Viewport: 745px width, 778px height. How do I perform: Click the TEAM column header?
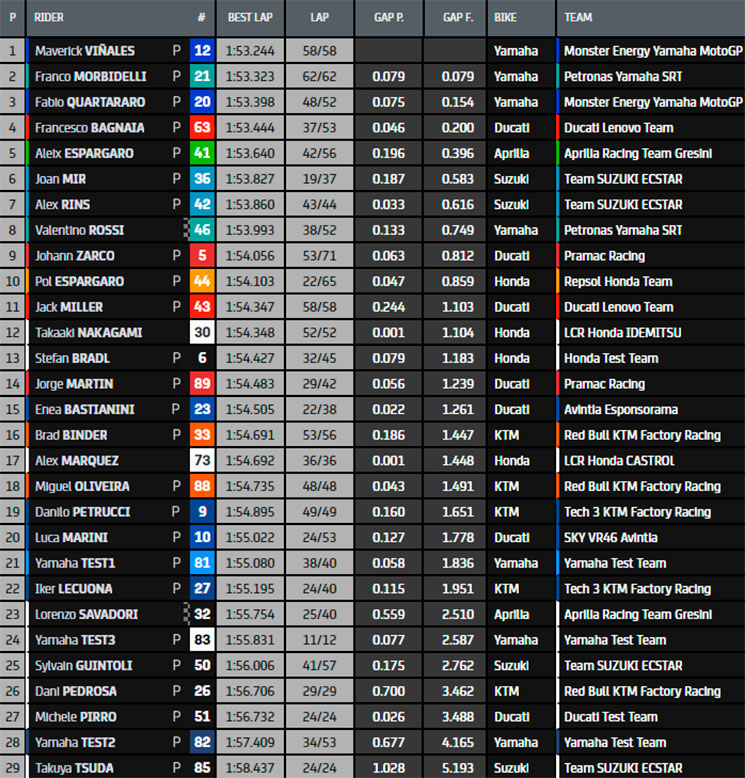pos(578,17)
